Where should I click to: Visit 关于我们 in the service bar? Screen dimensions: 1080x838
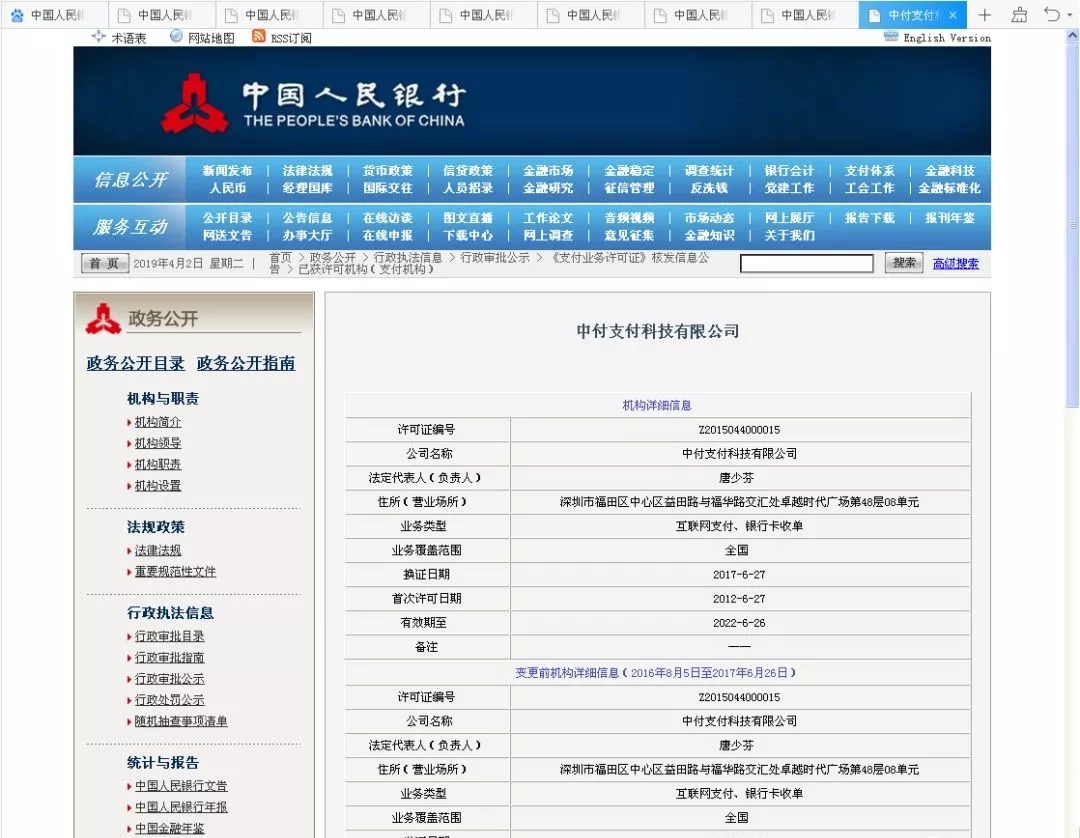789,235
